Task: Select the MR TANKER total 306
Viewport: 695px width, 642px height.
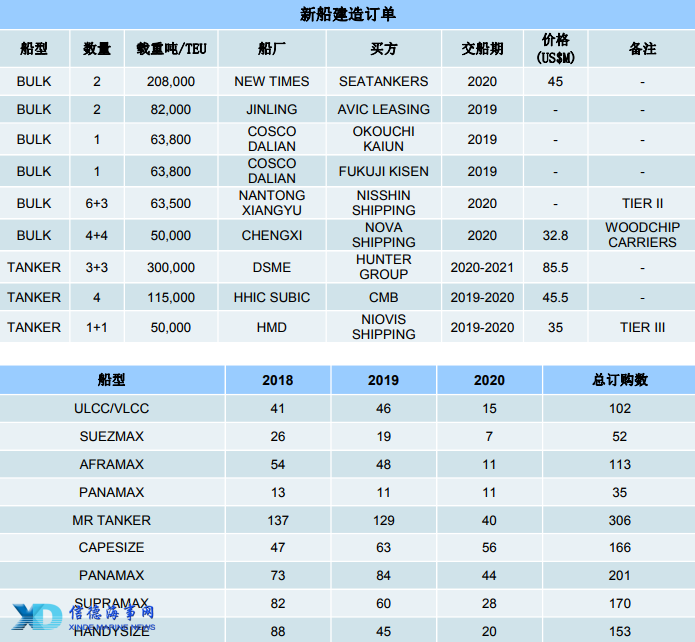Action: pyautogui.click(x=620, y=520)
